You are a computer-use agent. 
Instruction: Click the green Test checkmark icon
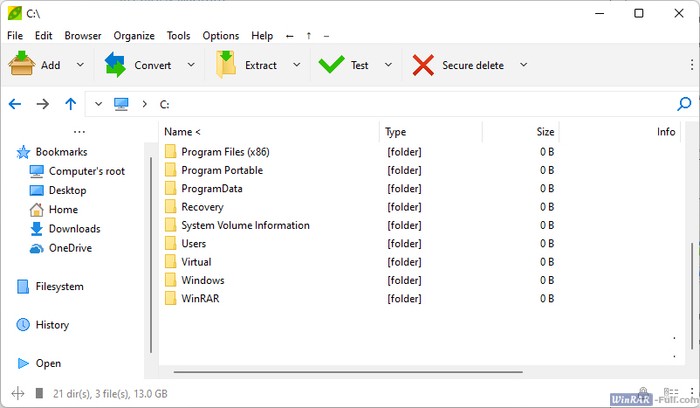coord(331,65)
